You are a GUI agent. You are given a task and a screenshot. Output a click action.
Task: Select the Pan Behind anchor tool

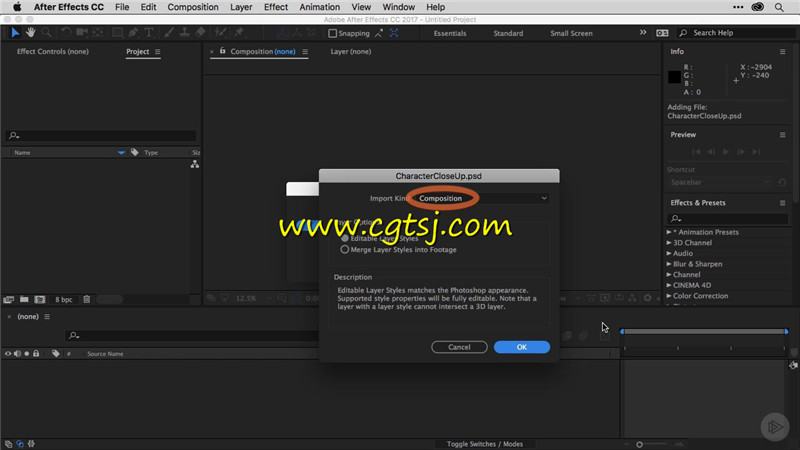click(97, 33)
